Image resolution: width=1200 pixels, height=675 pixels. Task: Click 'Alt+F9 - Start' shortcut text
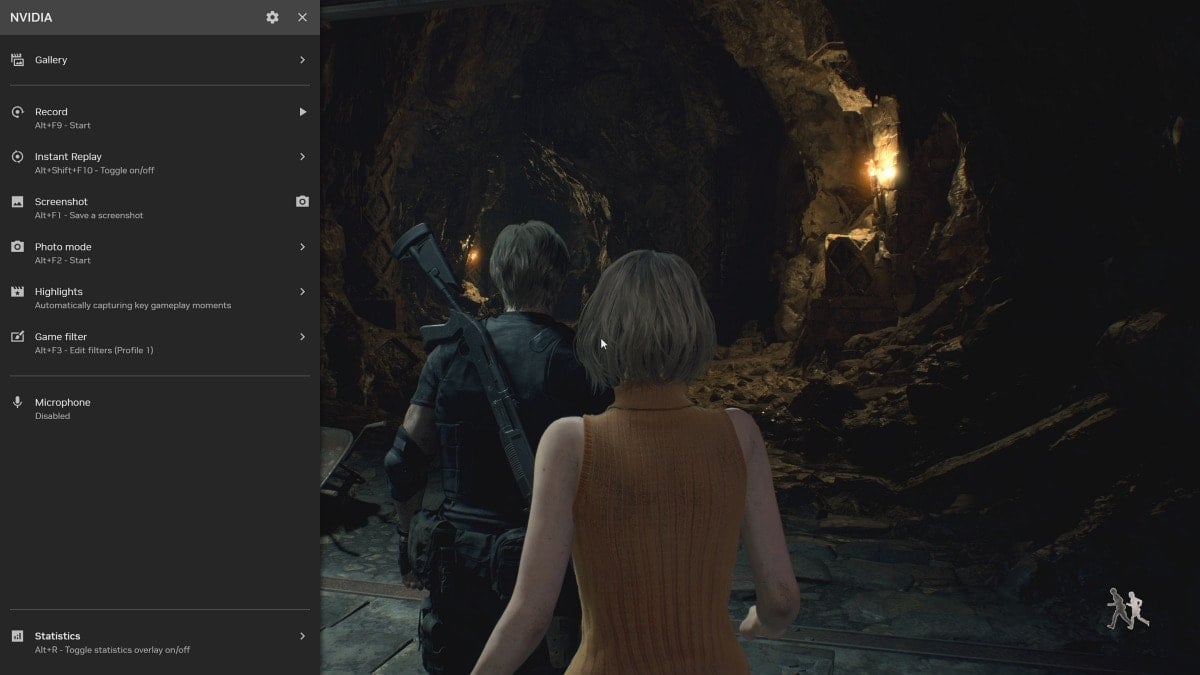[63, 126]
